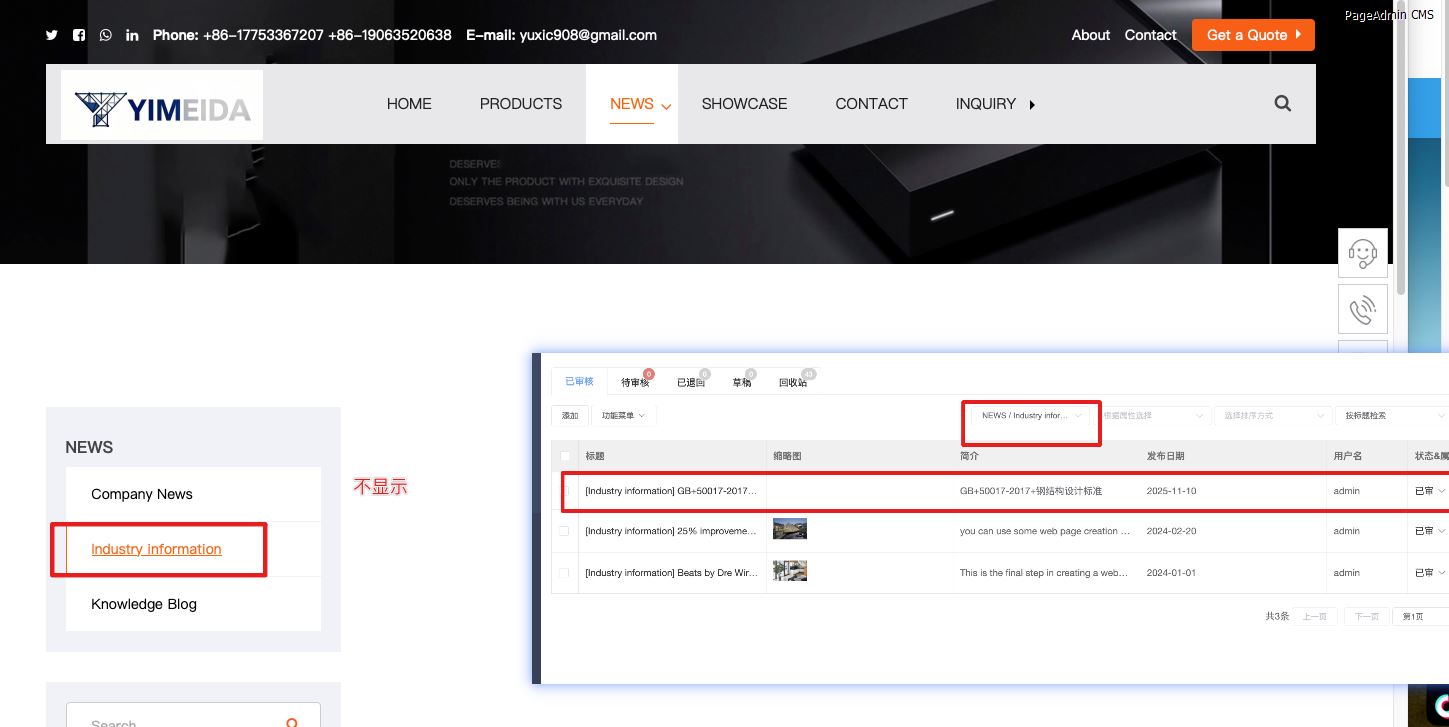The height and width of the screenshot is (727, 1449).
Task: Expand the INQUIRY menu arrow
Action: click(1032, 104)
